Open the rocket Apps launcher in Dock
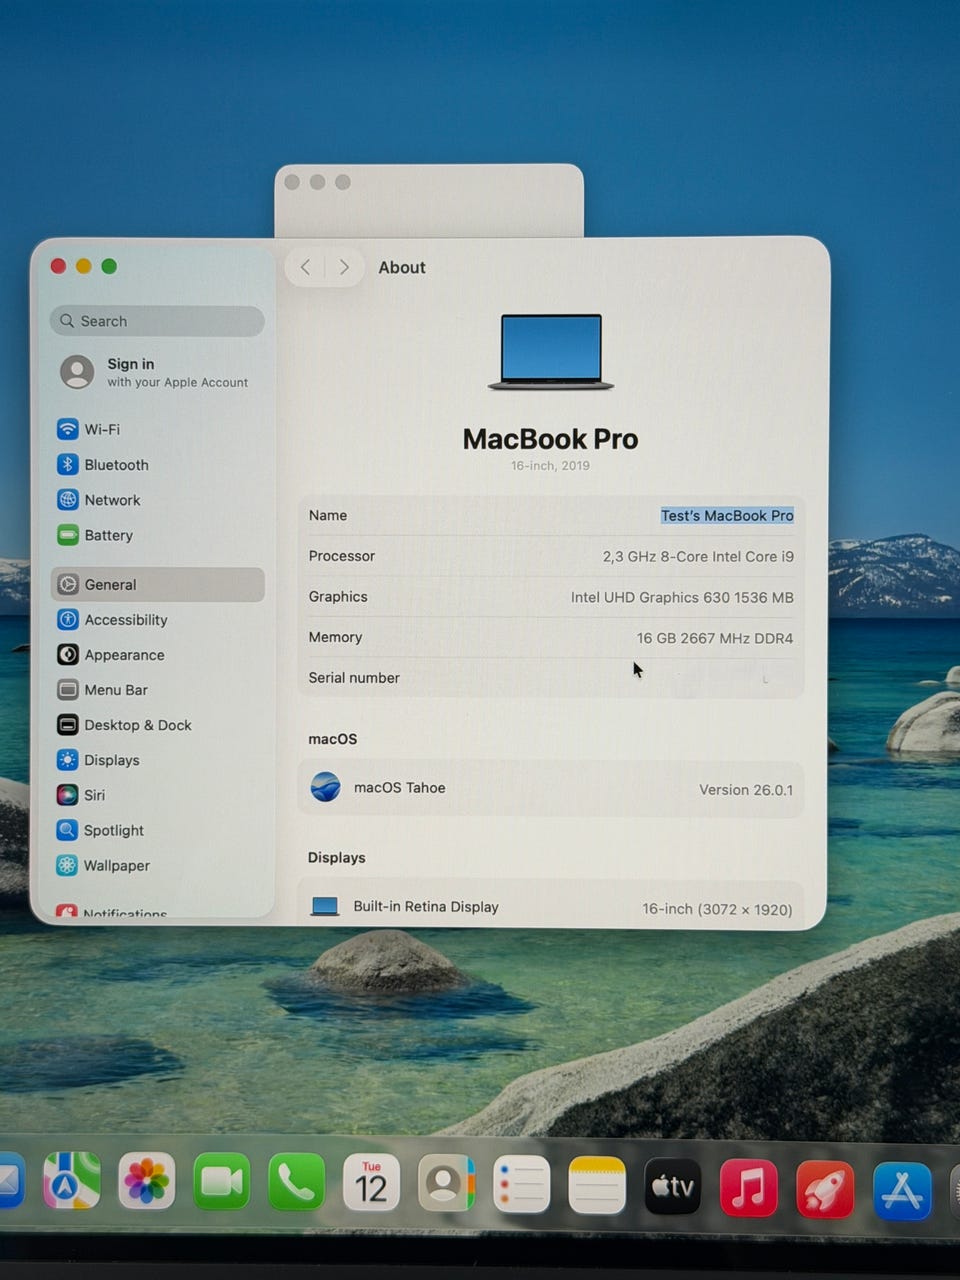960x1280 pixels. pos(825,1189)
